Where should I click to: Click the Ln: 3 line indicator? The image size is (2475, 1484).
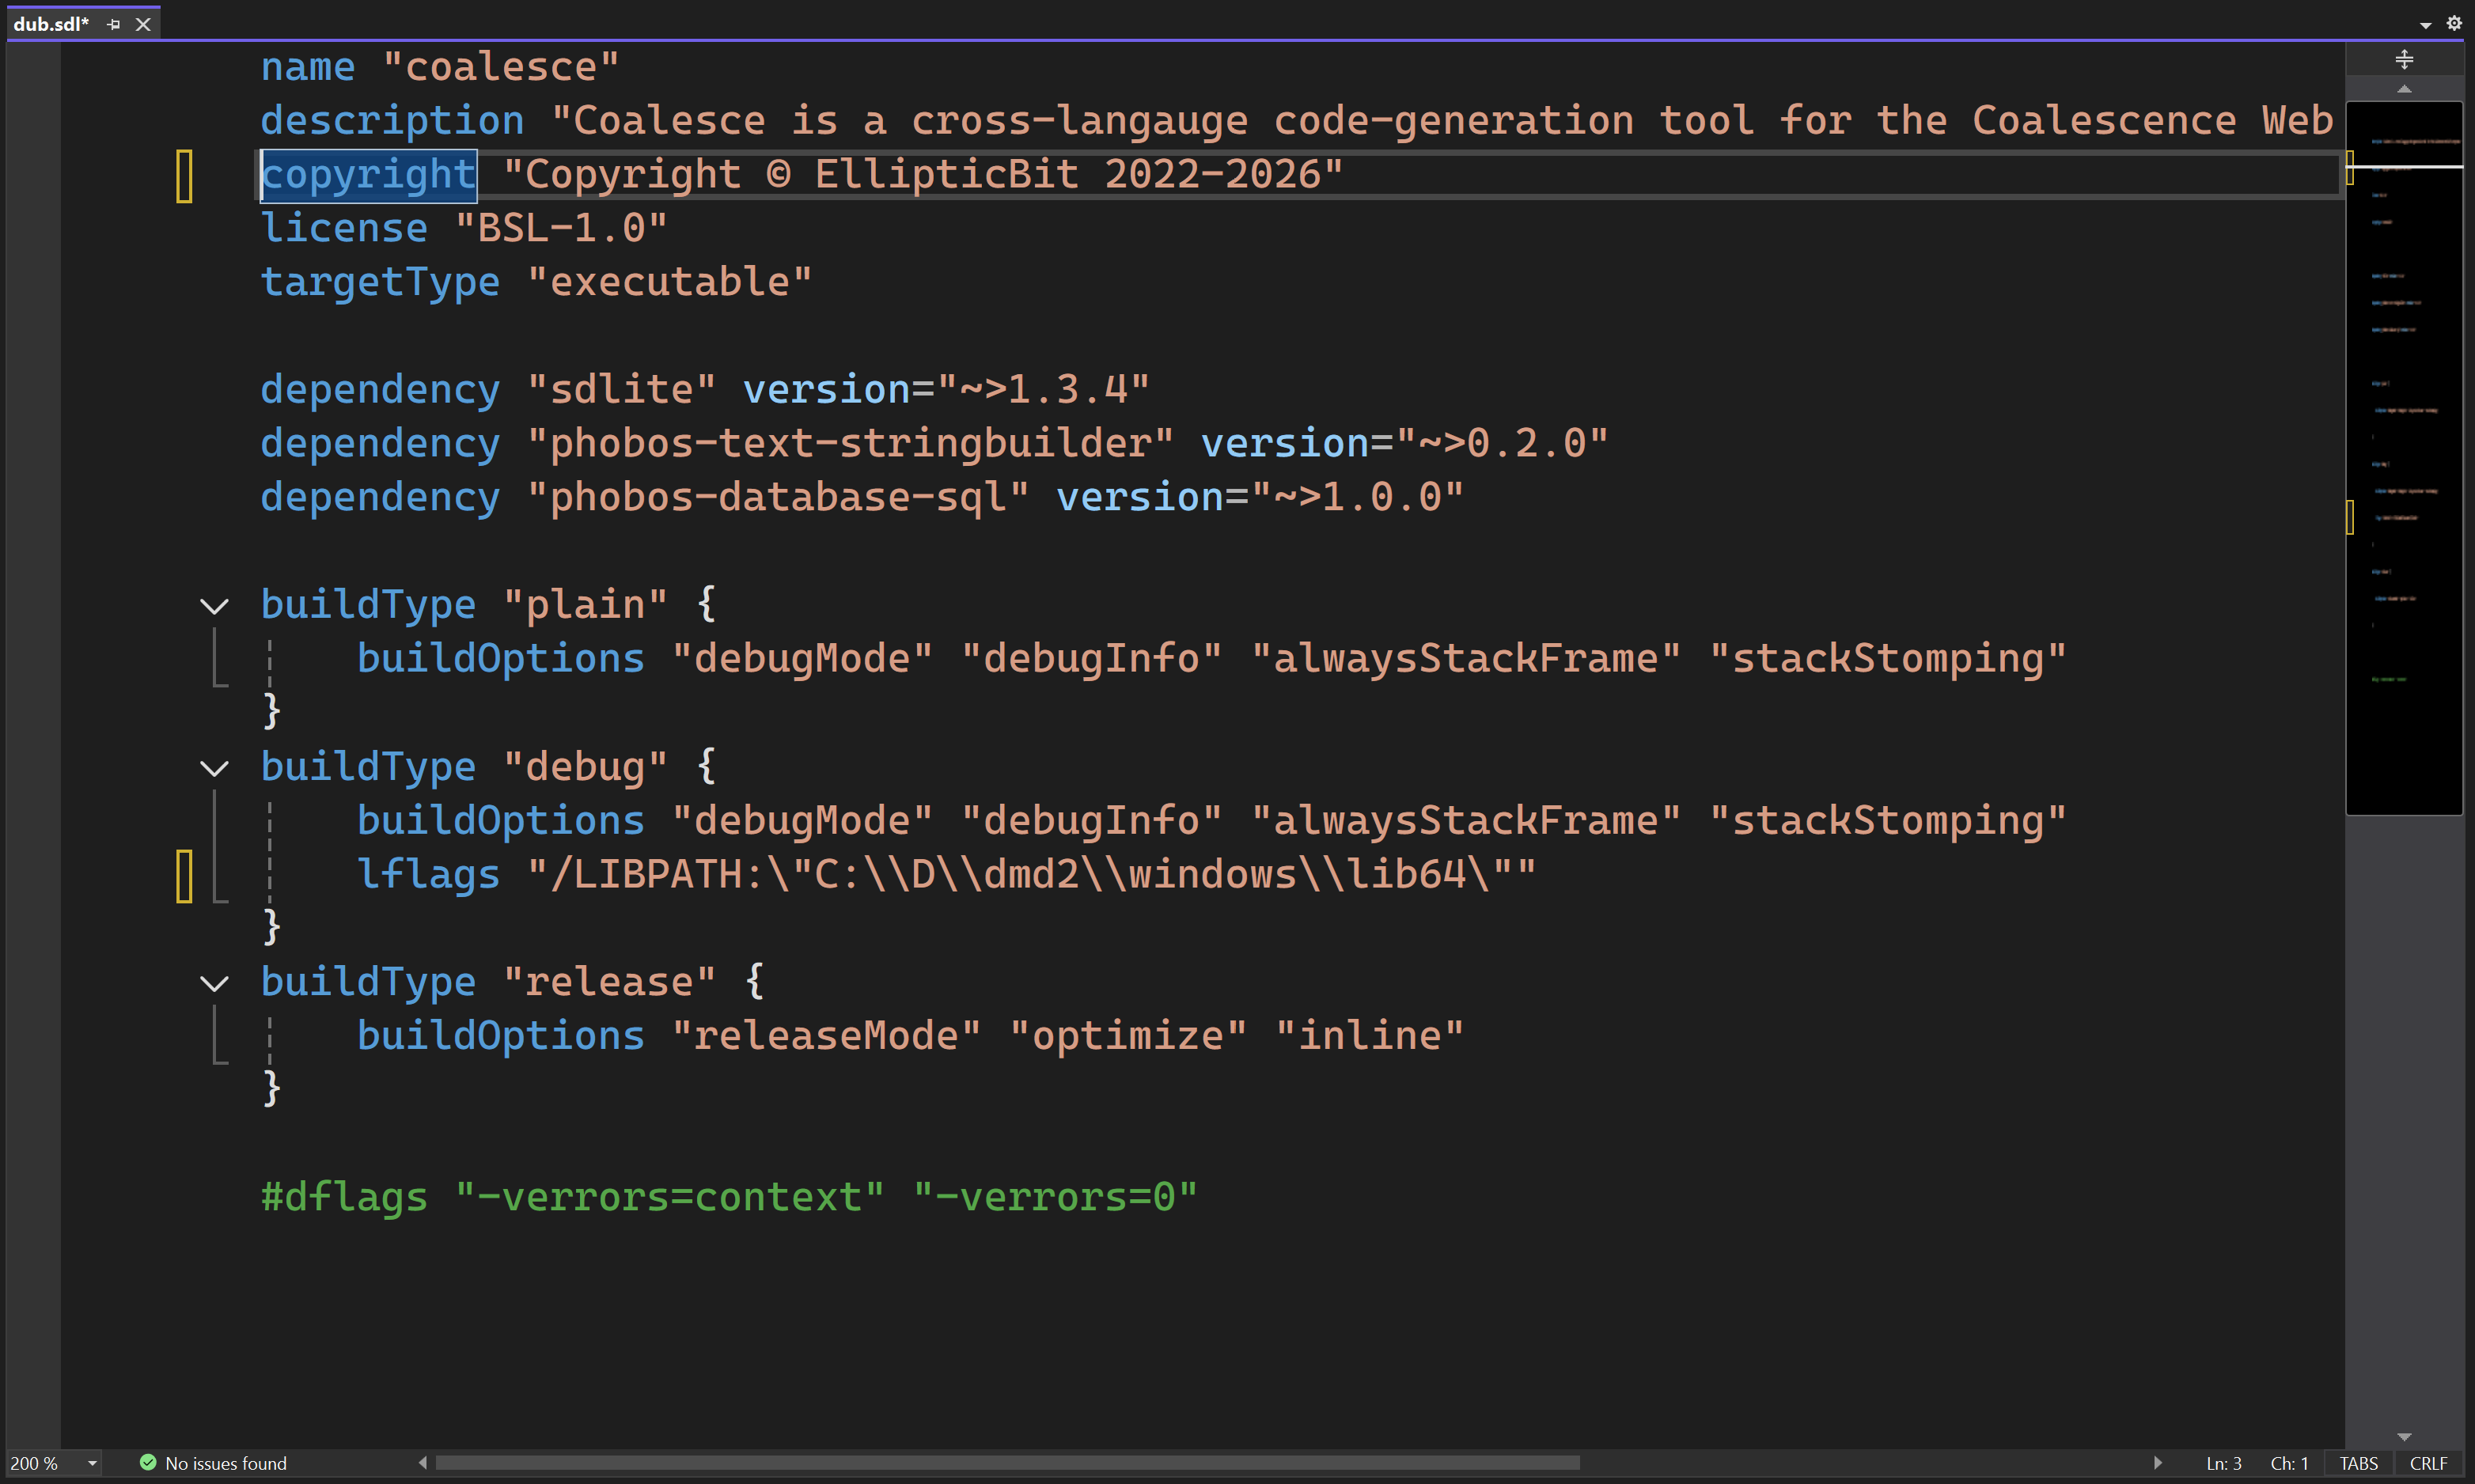pyautogui.click(x=2224, y=1463)
